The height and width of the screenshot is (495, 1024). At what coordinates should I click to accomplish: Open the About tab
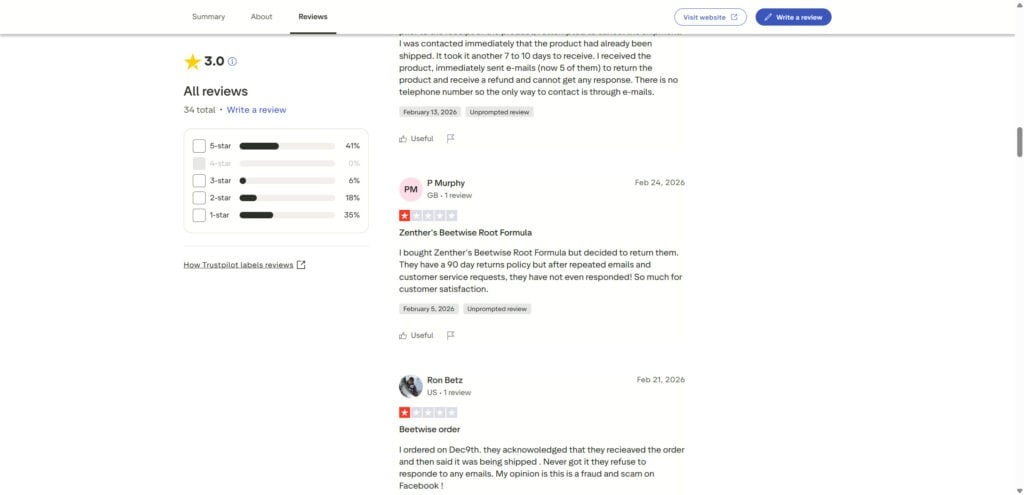(261, 17)
